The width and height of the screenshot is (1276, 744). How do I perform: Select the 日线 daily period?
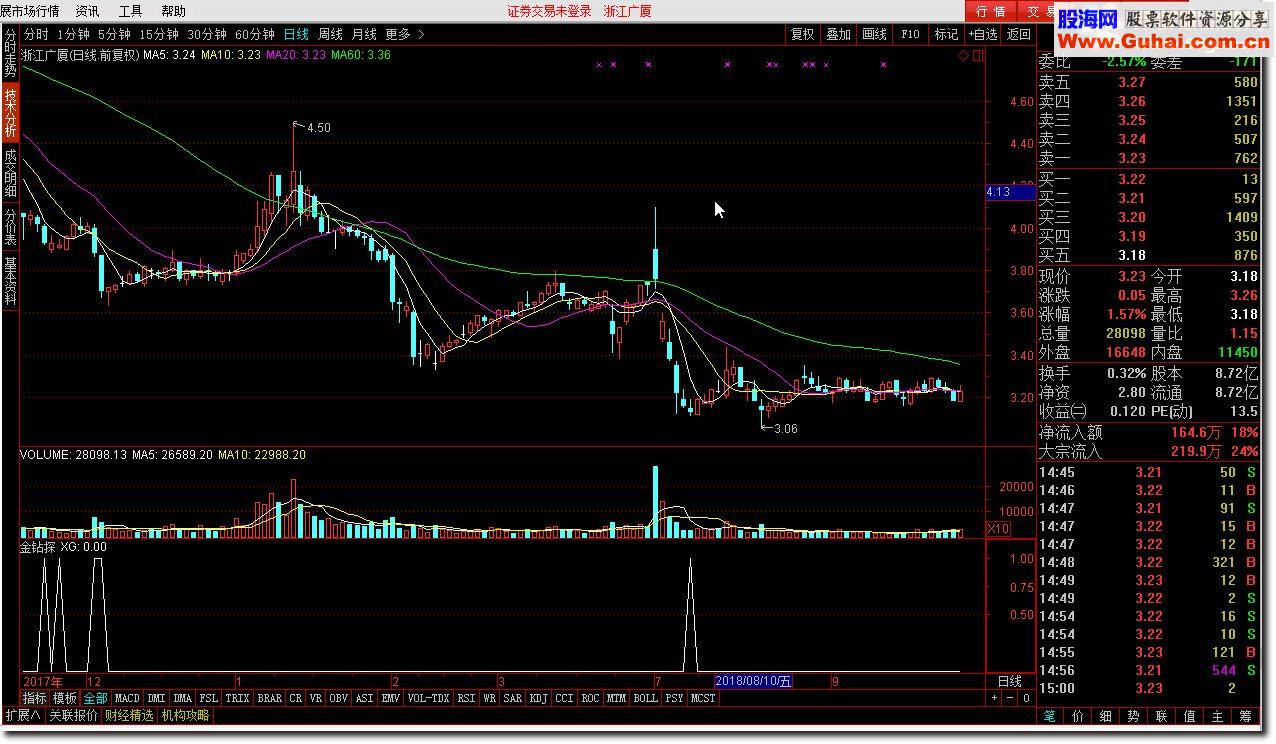tap(296, 34)
